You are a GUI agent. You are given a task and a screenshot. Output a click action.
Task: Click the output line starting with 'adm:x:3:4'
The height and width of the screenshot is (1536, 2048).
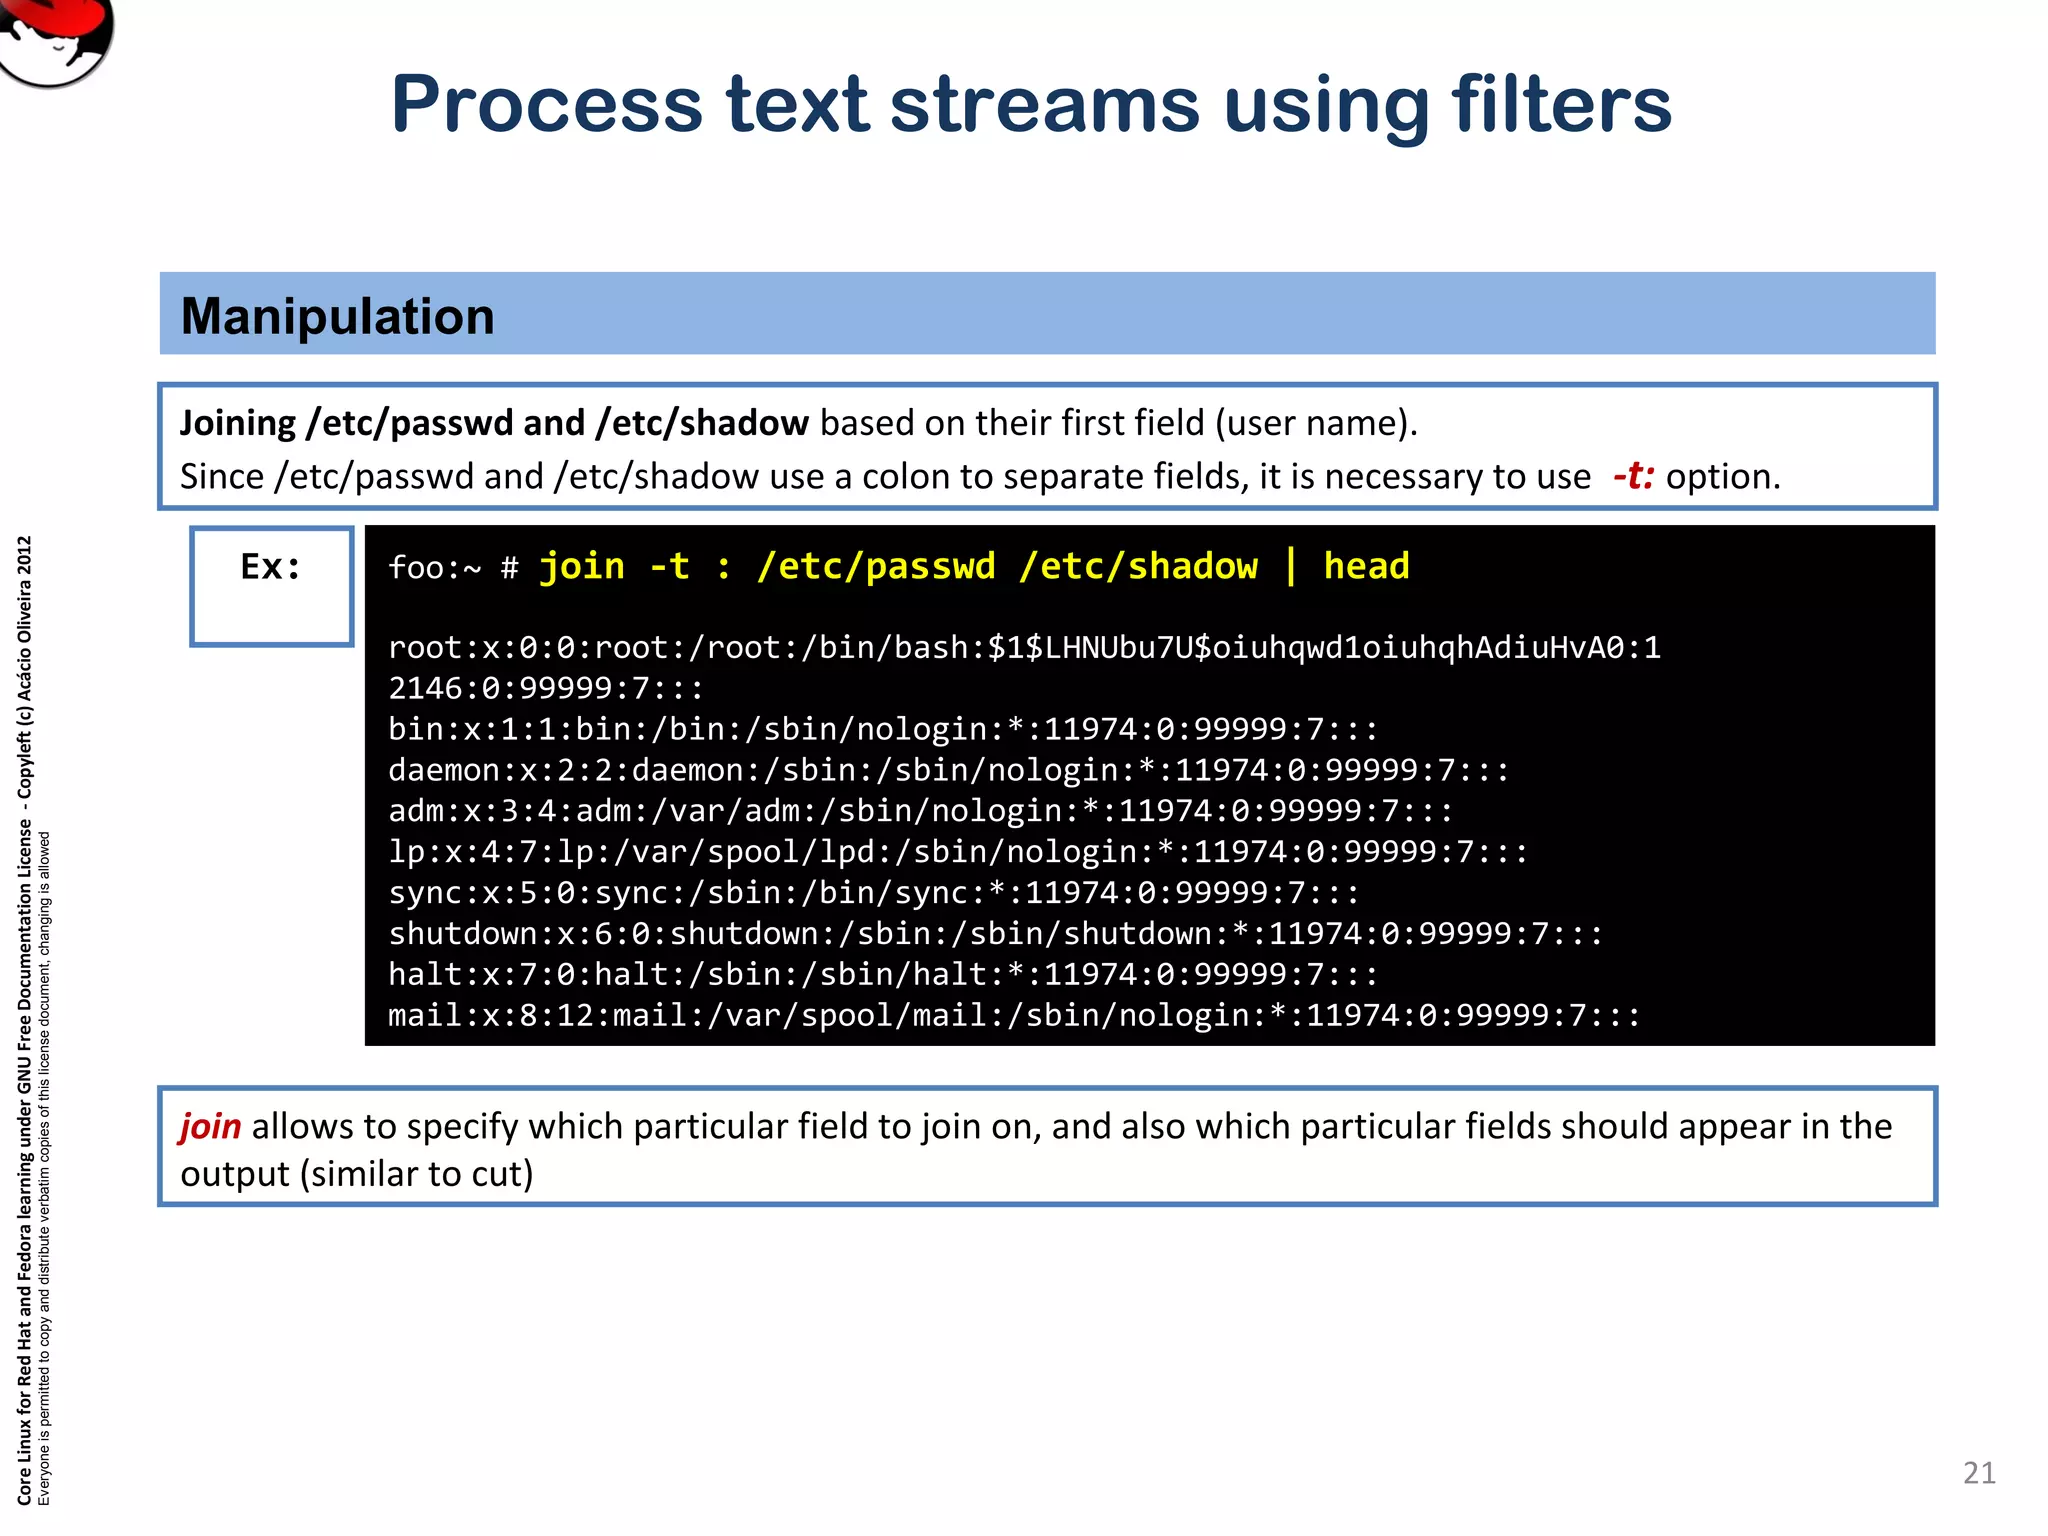pos(920,811)
